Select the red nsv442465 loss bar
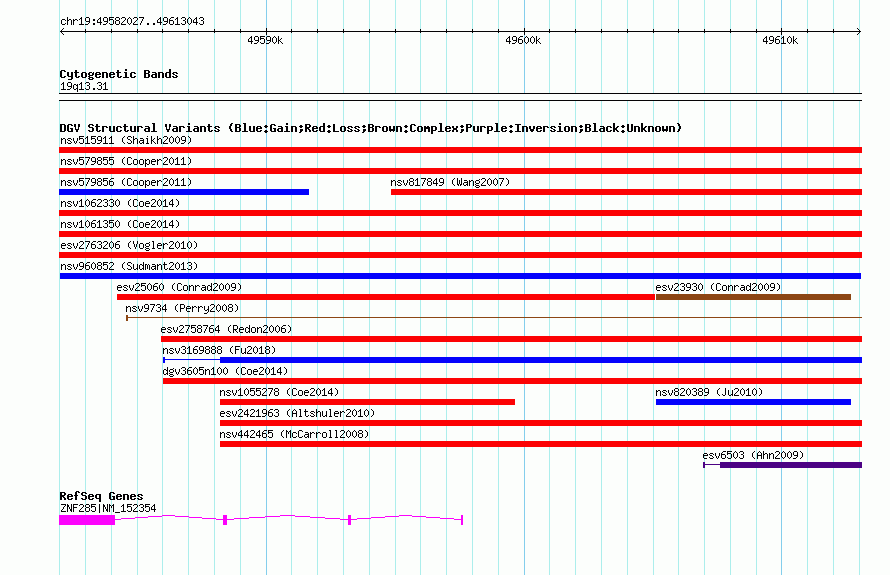The width and height of the screenshot is (890, 575). [x=541, y=444]
